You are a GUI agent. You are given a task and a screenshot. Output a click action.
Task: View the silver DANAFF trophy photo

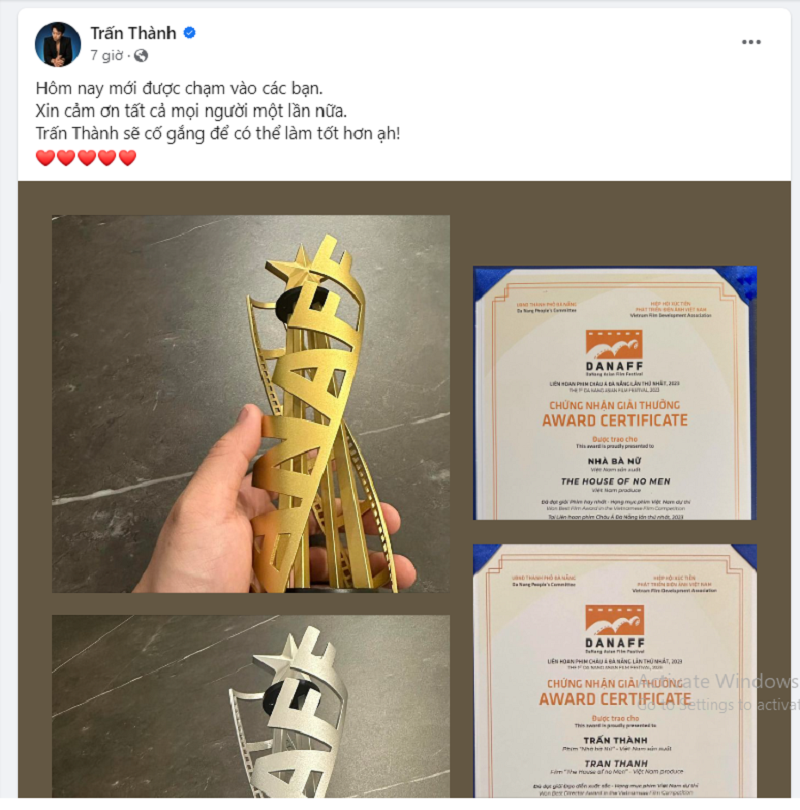tap(251, 706)
